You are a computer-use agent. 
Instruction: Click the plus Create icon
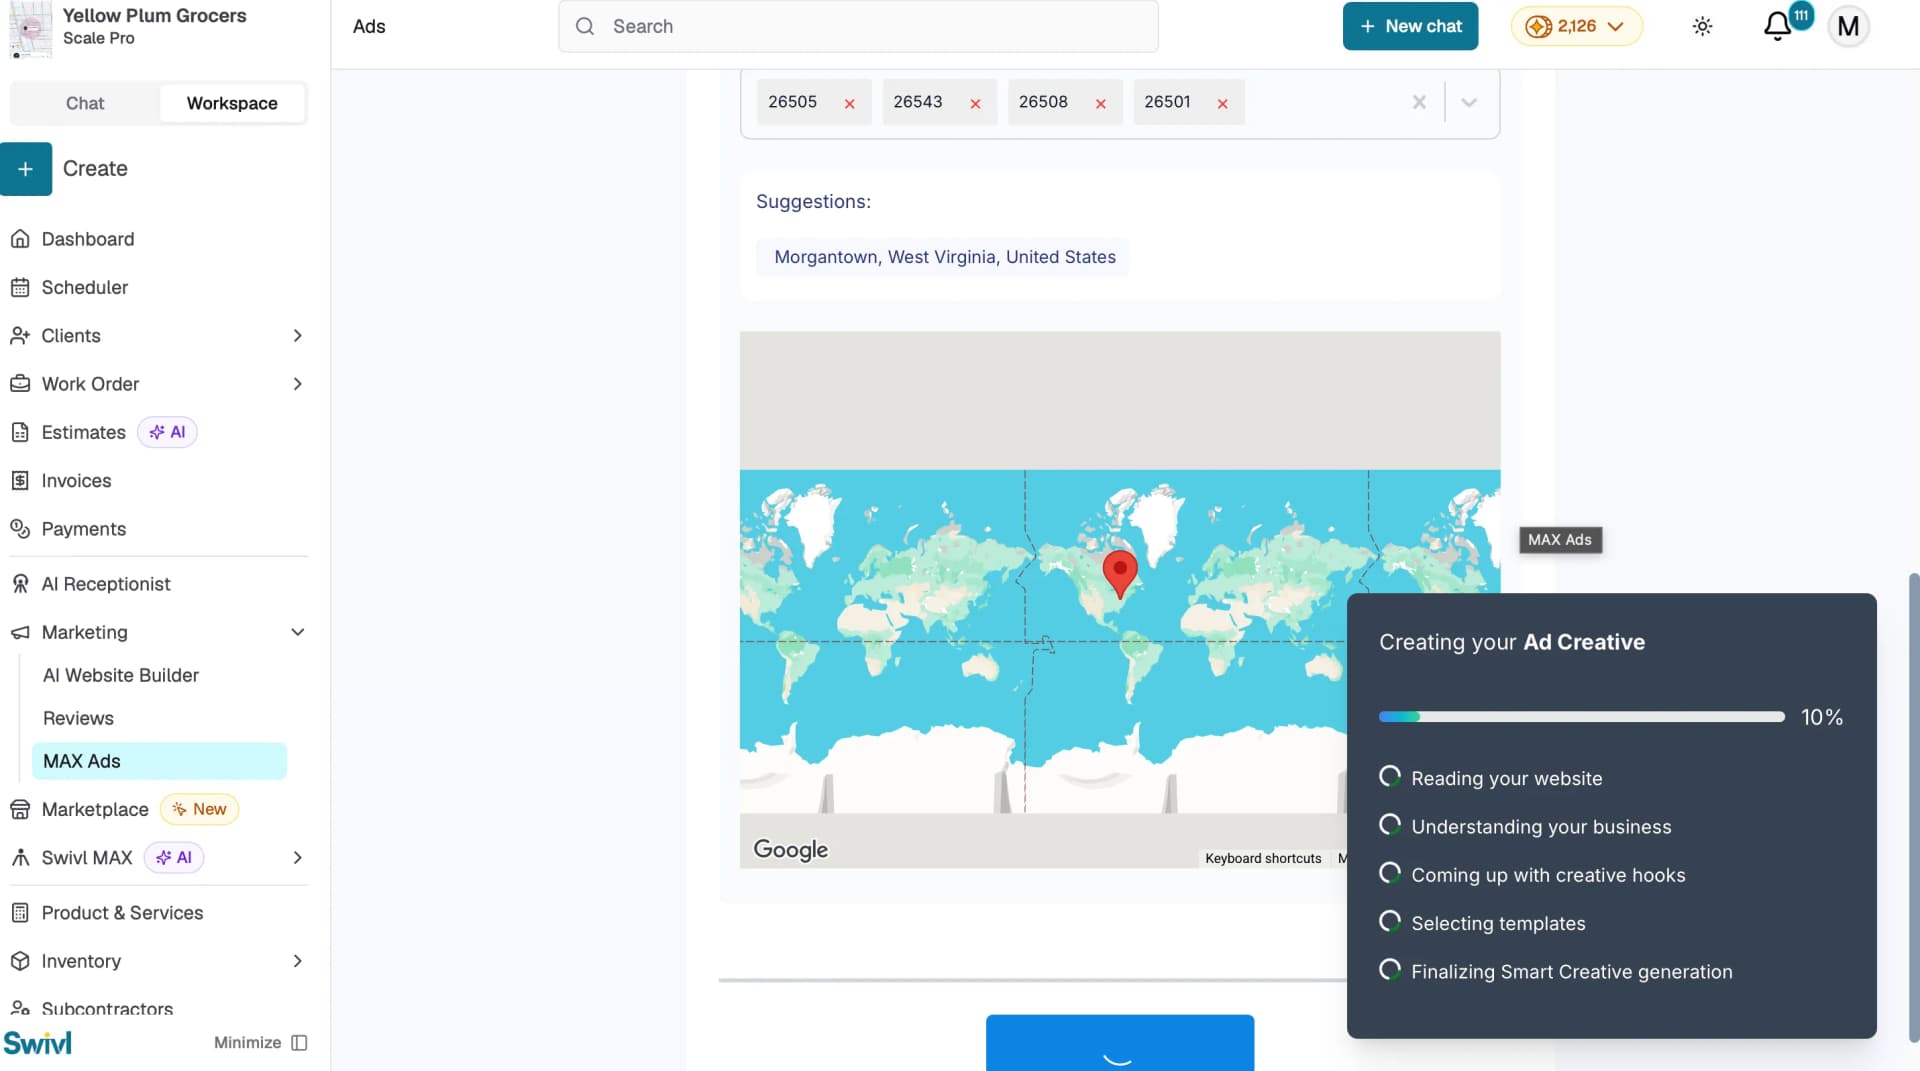[26, 169]
